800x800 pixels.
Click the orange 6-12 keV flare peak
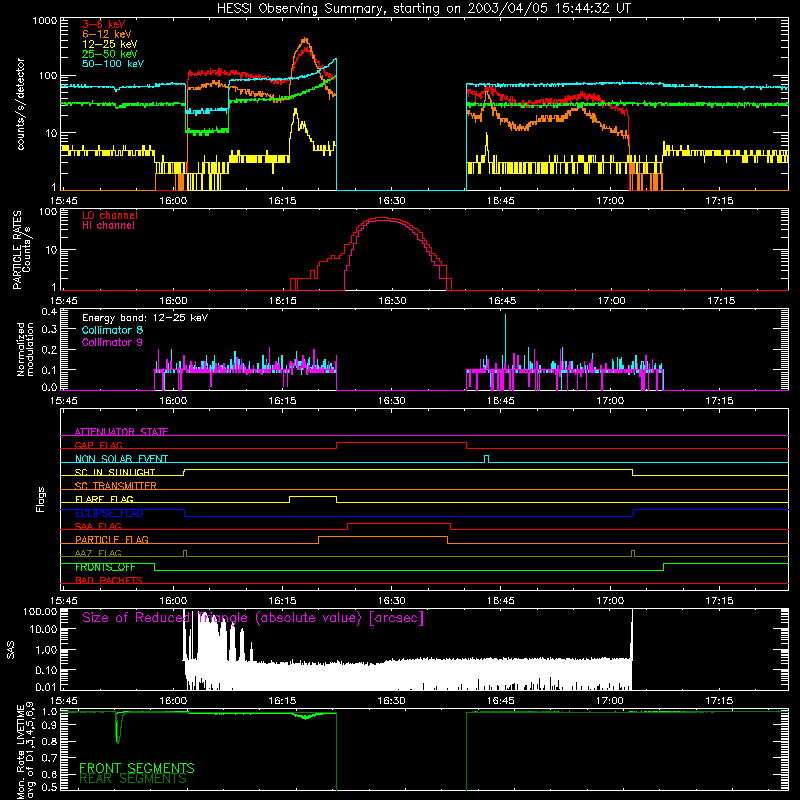tap(305, 39)
